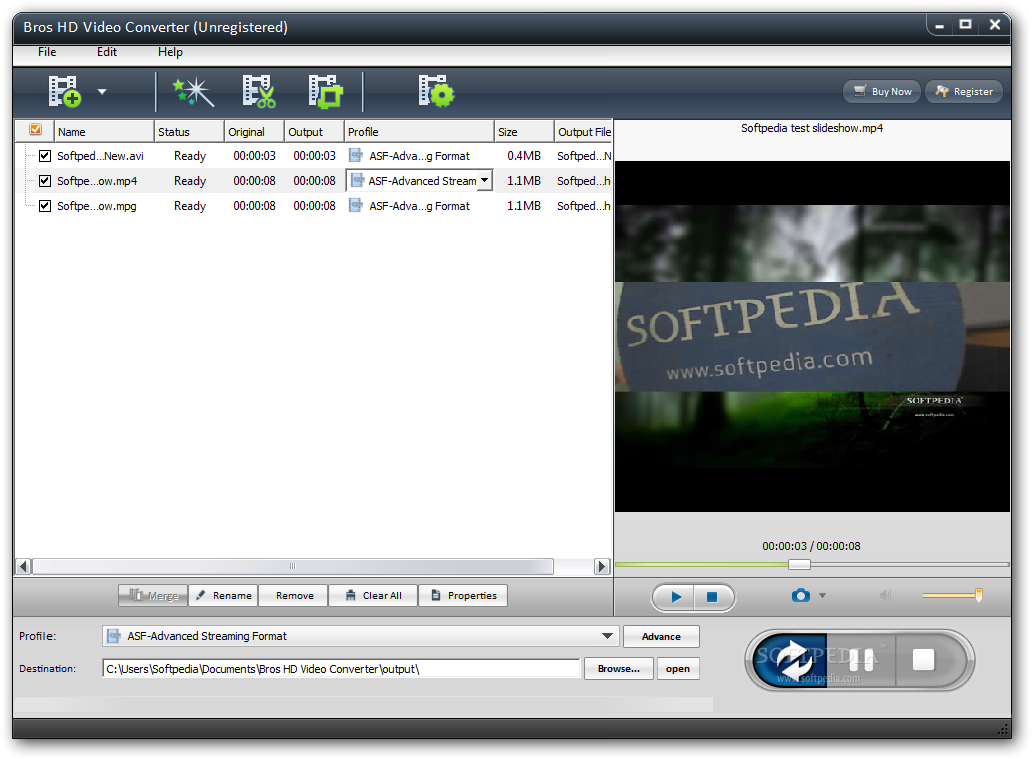Open the Trim video scissors tool
Viewport: 1032px width, 759px height.
click(x=259, y=92)
